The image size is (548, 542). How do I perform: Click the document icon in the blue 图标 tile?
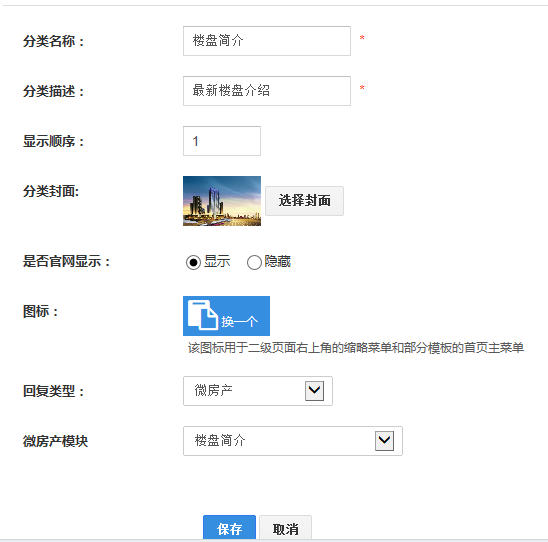[203, 315]
